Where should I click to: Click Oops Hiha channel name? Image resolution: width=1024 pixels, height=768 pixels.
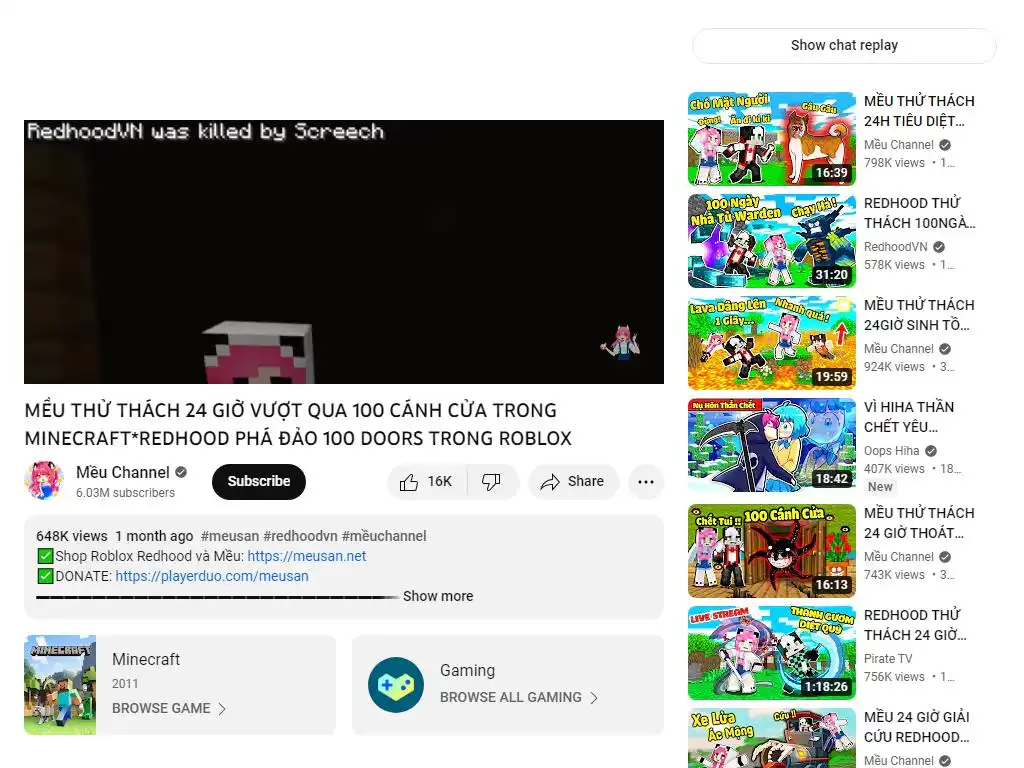(x=891, y=451)
